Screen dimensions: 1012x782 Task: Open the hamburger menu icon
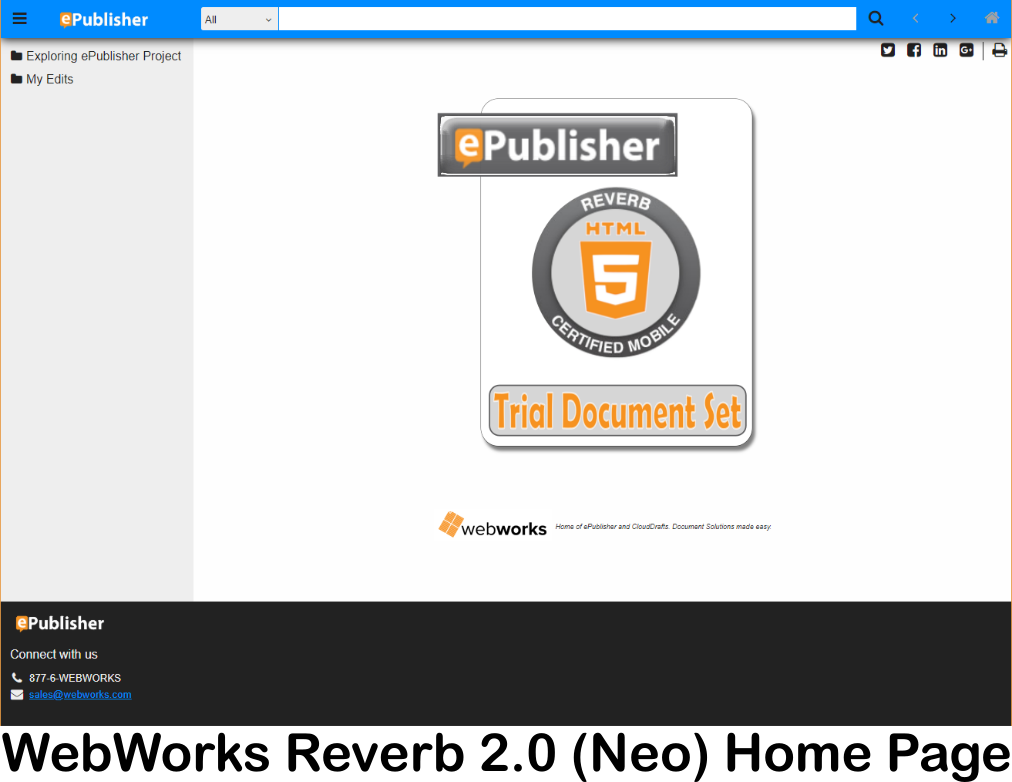coord(20,19)
